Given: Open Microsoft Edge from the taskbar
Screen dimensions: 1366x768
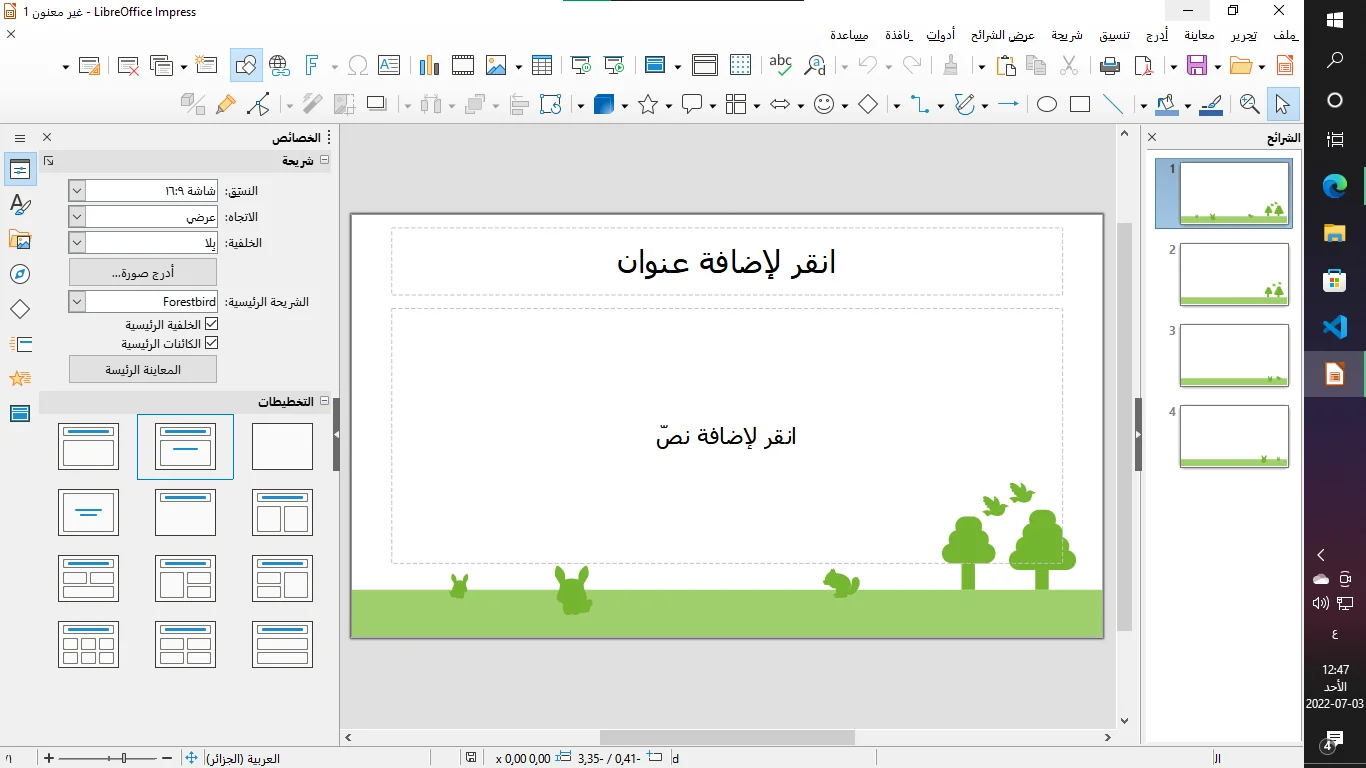Looking at the screenshot, I should (1334, 186).
